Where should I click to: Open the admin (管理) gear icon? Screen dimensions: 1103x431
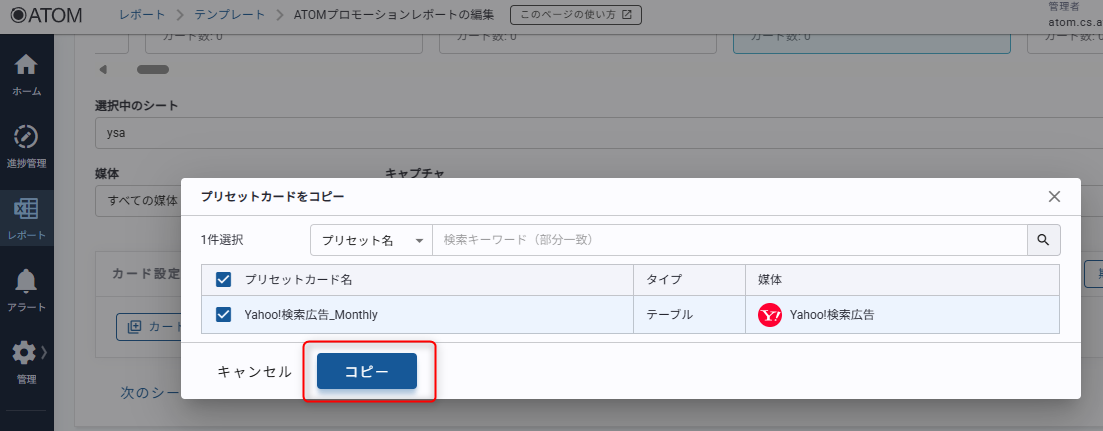[24, 353]
